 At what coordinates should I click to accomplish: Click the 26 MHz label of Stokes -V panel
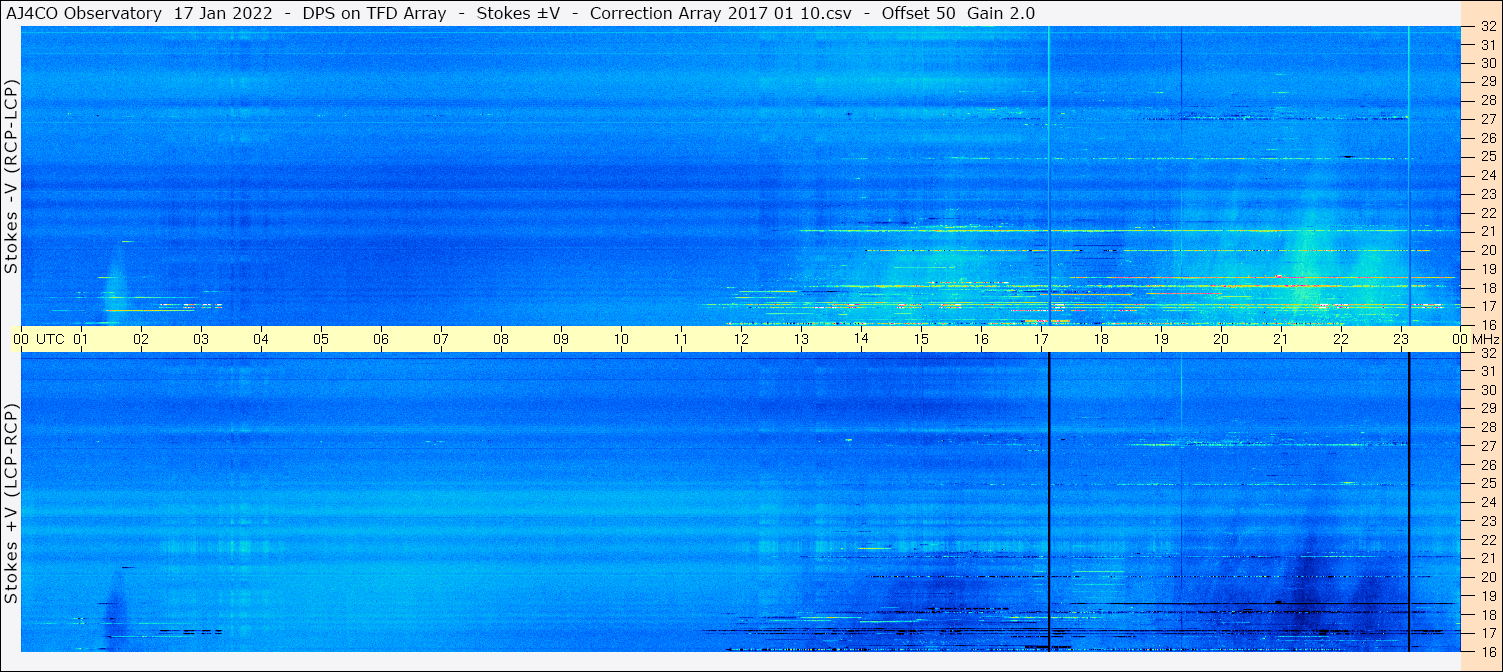[x=1487, y=138]
